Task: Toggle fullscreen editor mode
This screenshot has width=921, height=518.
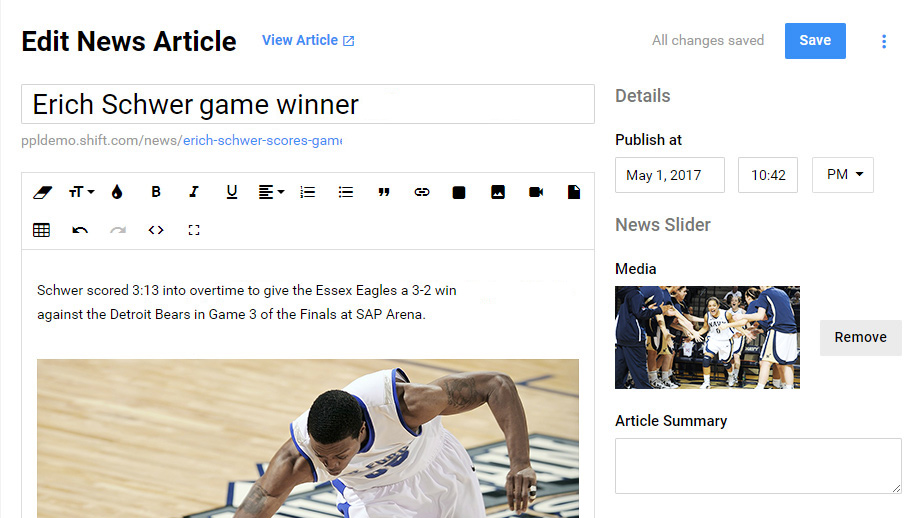Action: [x=194, y=230]
